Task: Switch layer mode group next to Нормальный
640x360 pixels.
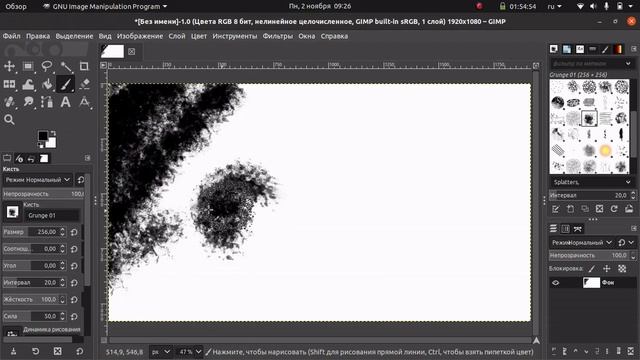Action: [625, 242]
